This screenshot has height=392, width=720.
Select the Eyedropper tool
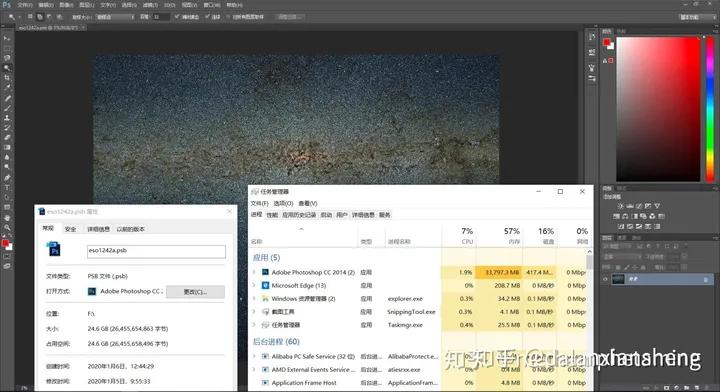[x=6, y=88]
